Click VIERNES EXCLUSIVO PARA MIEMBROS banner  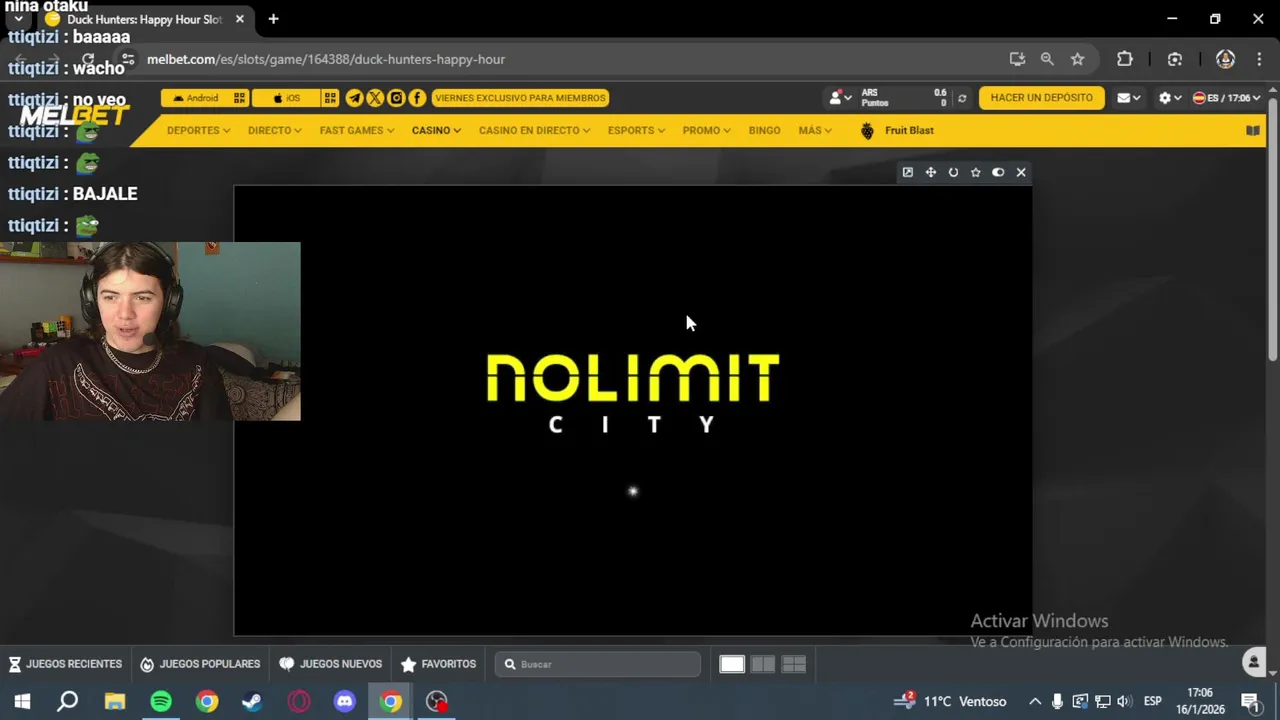click(x=520, y=98)
